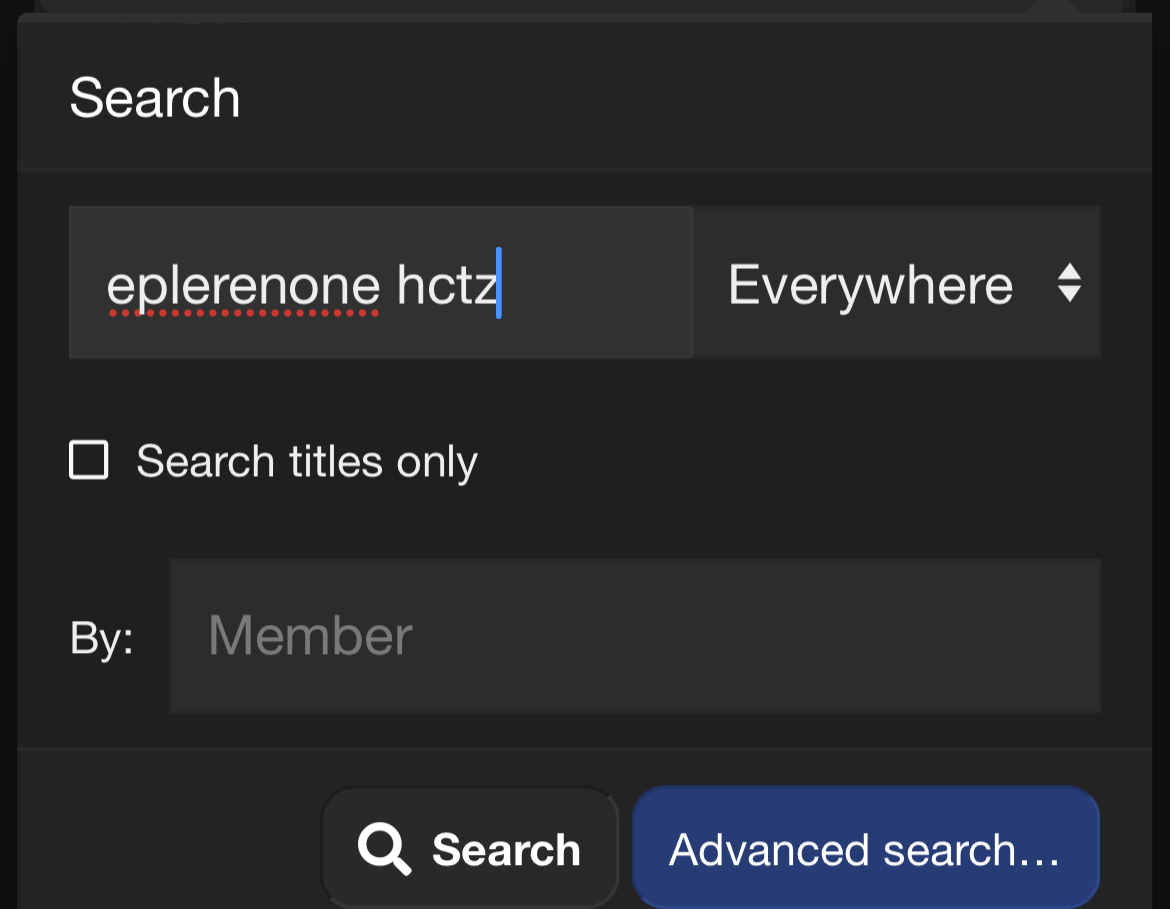Screen dimensions: 1170x909
Task: Open Advanced search…
Action: (865, 850)
